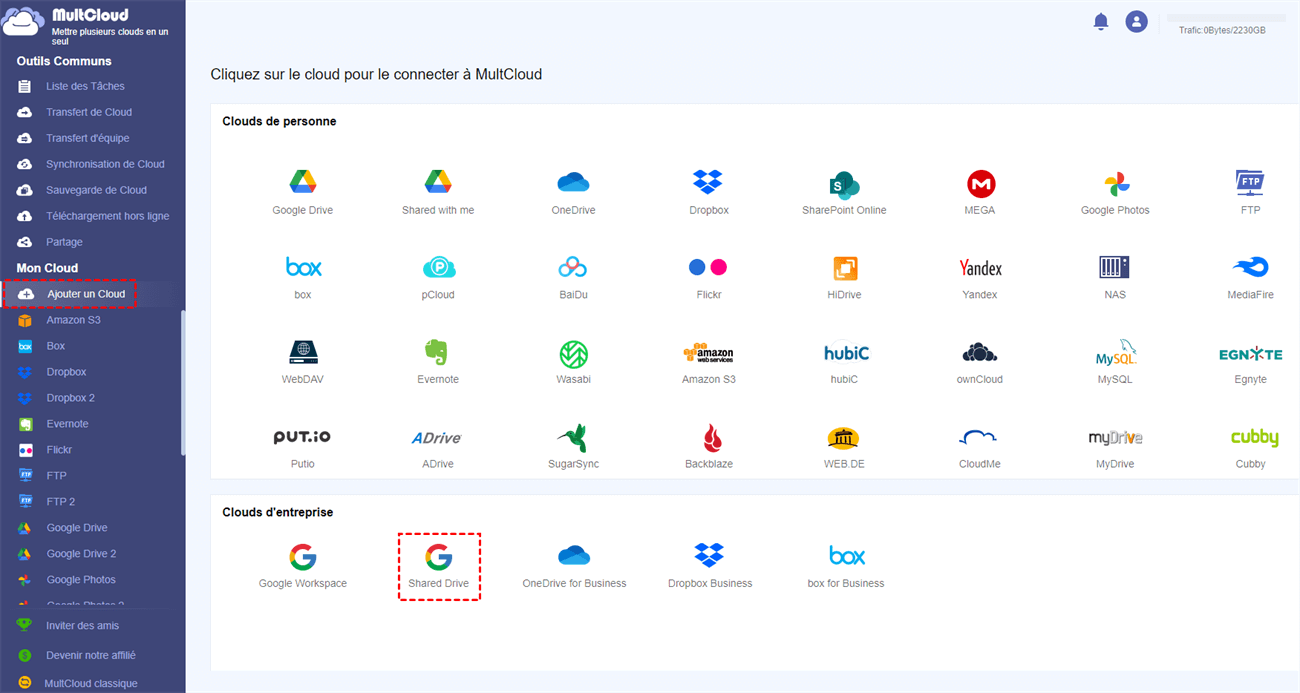Viewport: 1300px width, 693px height.
Task: Pick the ownCloud icon
Action: point(980,352)
